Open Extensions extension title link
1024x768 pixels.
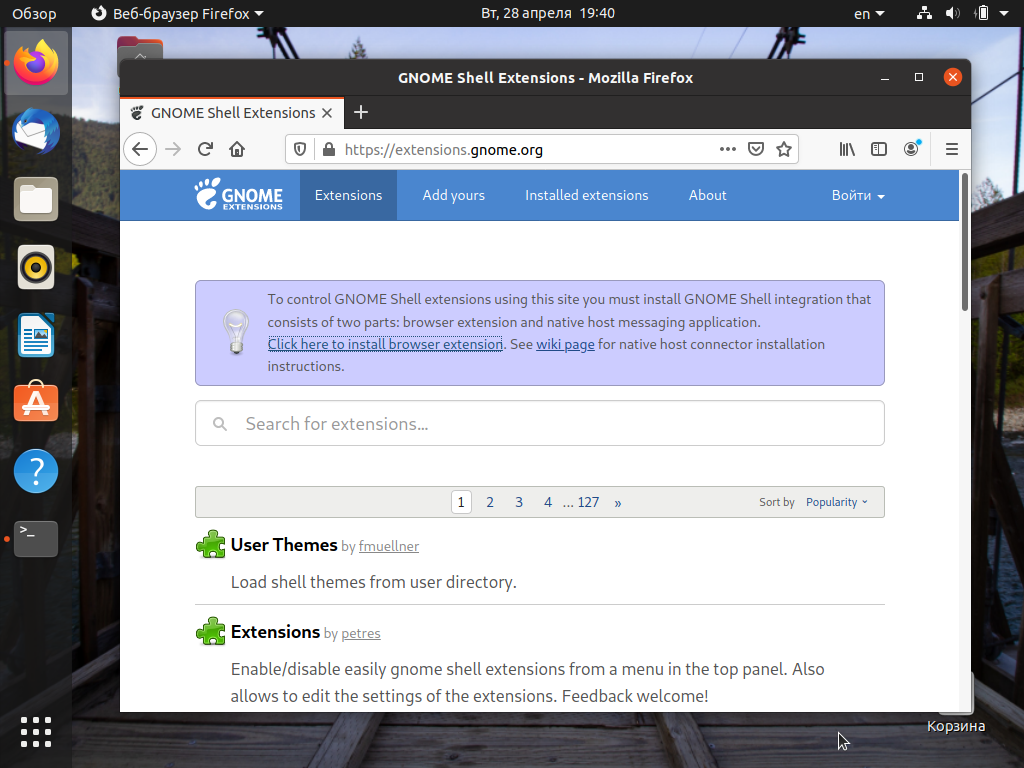276,632
